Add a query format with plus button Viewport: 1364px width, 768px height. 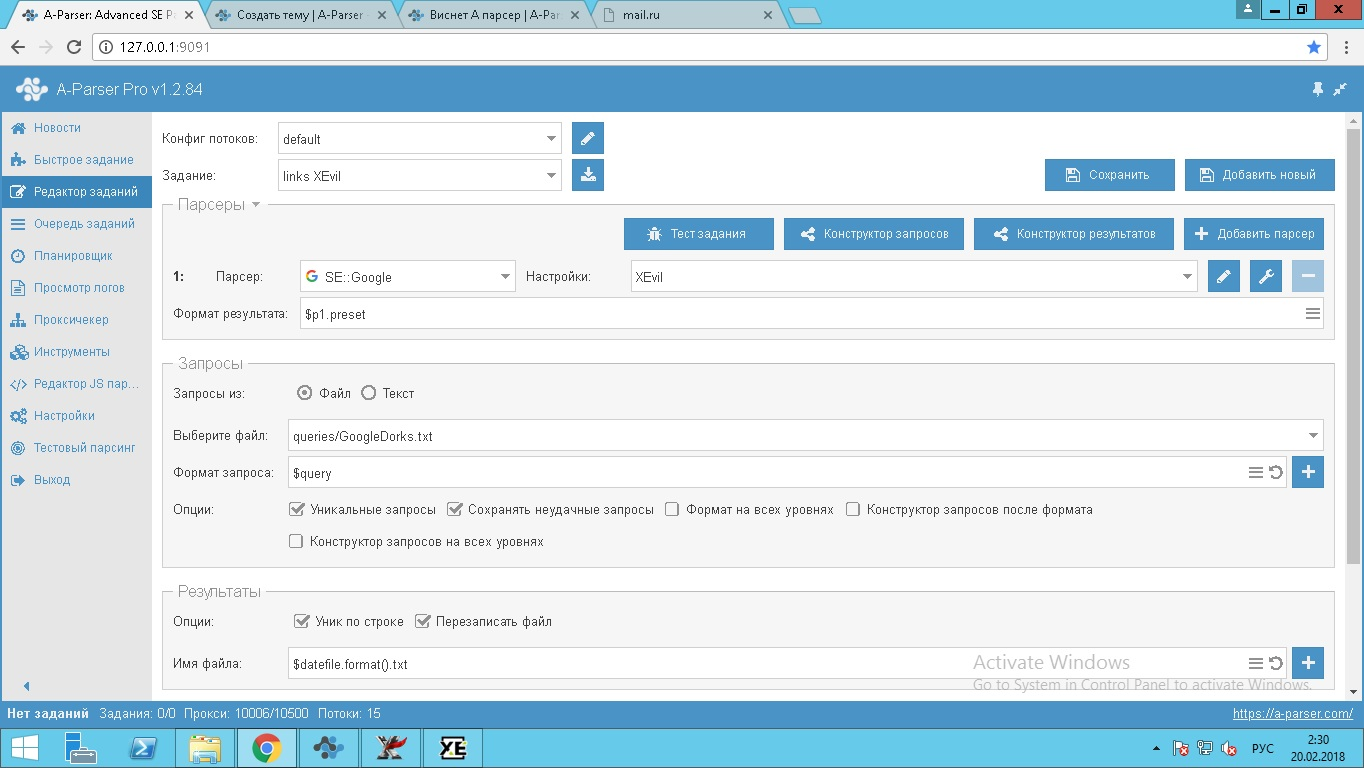click(1308, 472)
